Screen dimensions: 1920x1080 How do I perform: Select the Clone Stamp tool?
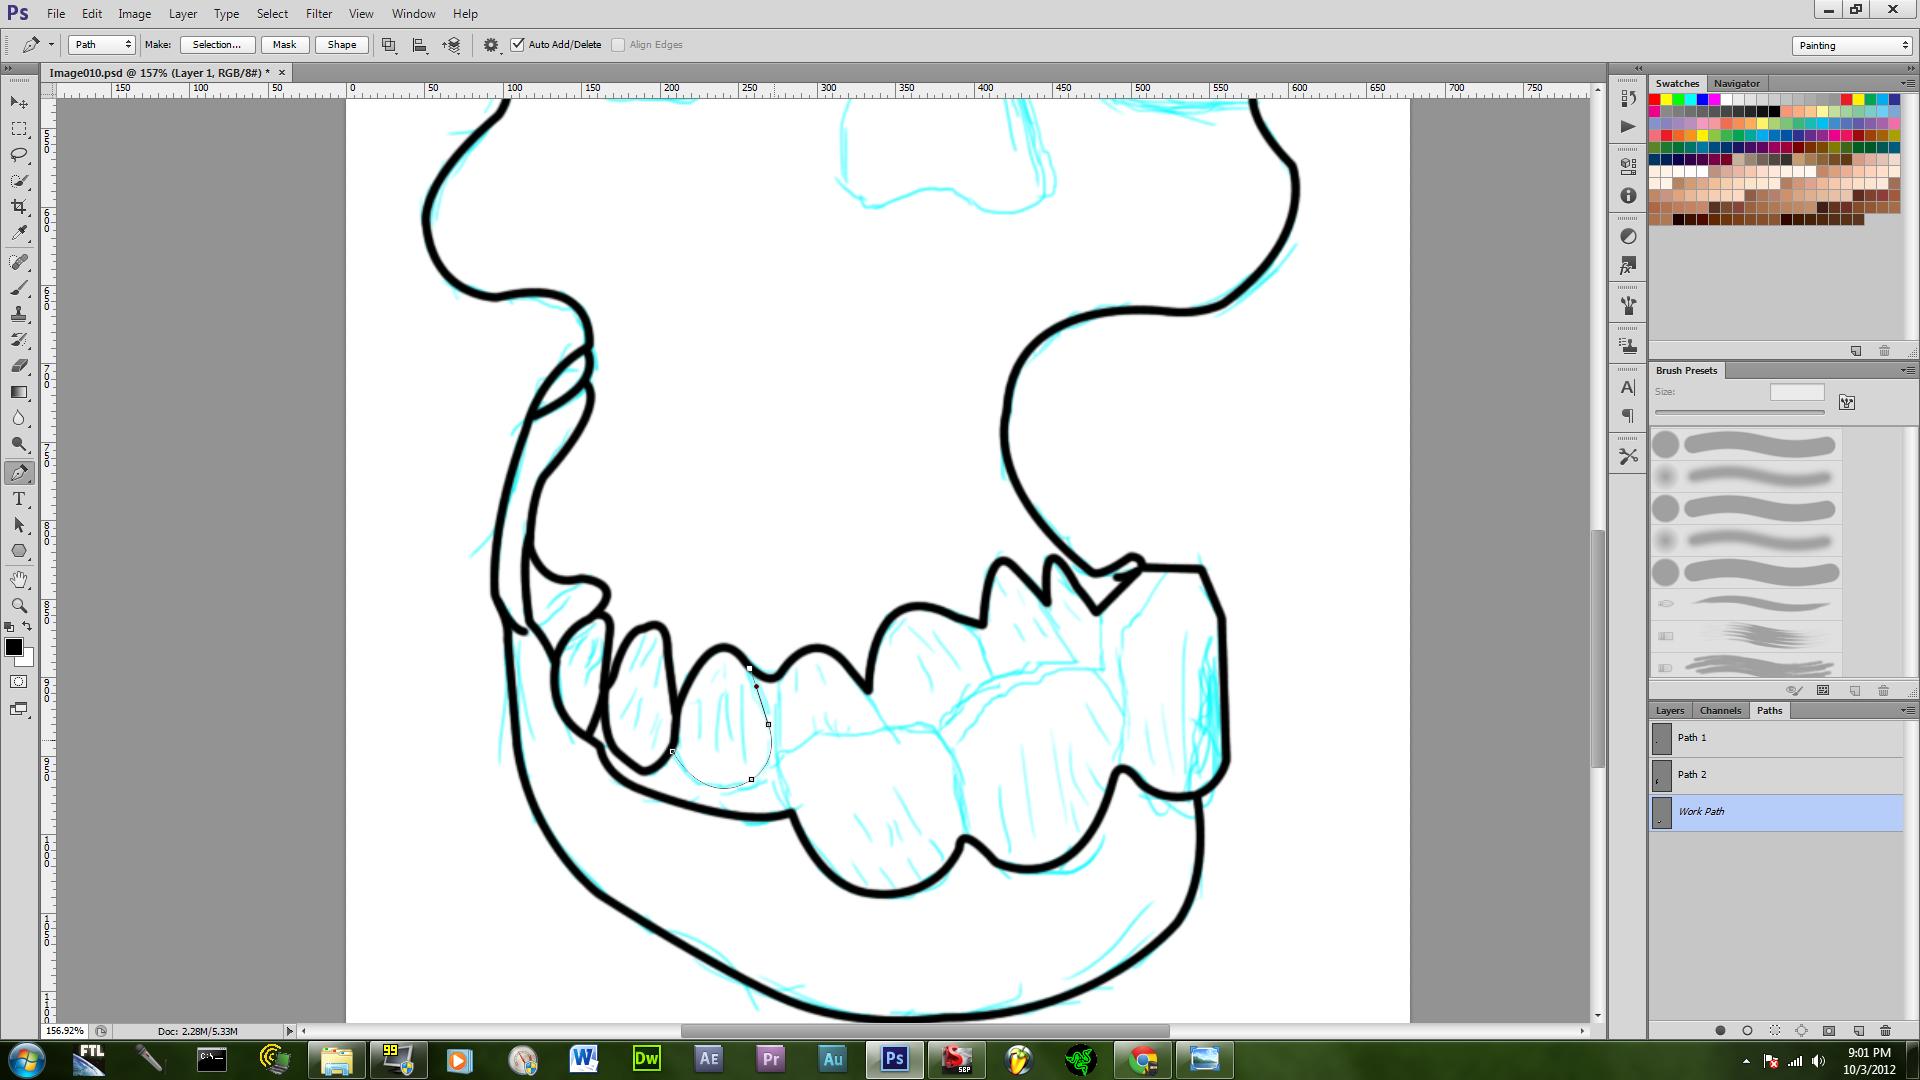pos(19,314)
